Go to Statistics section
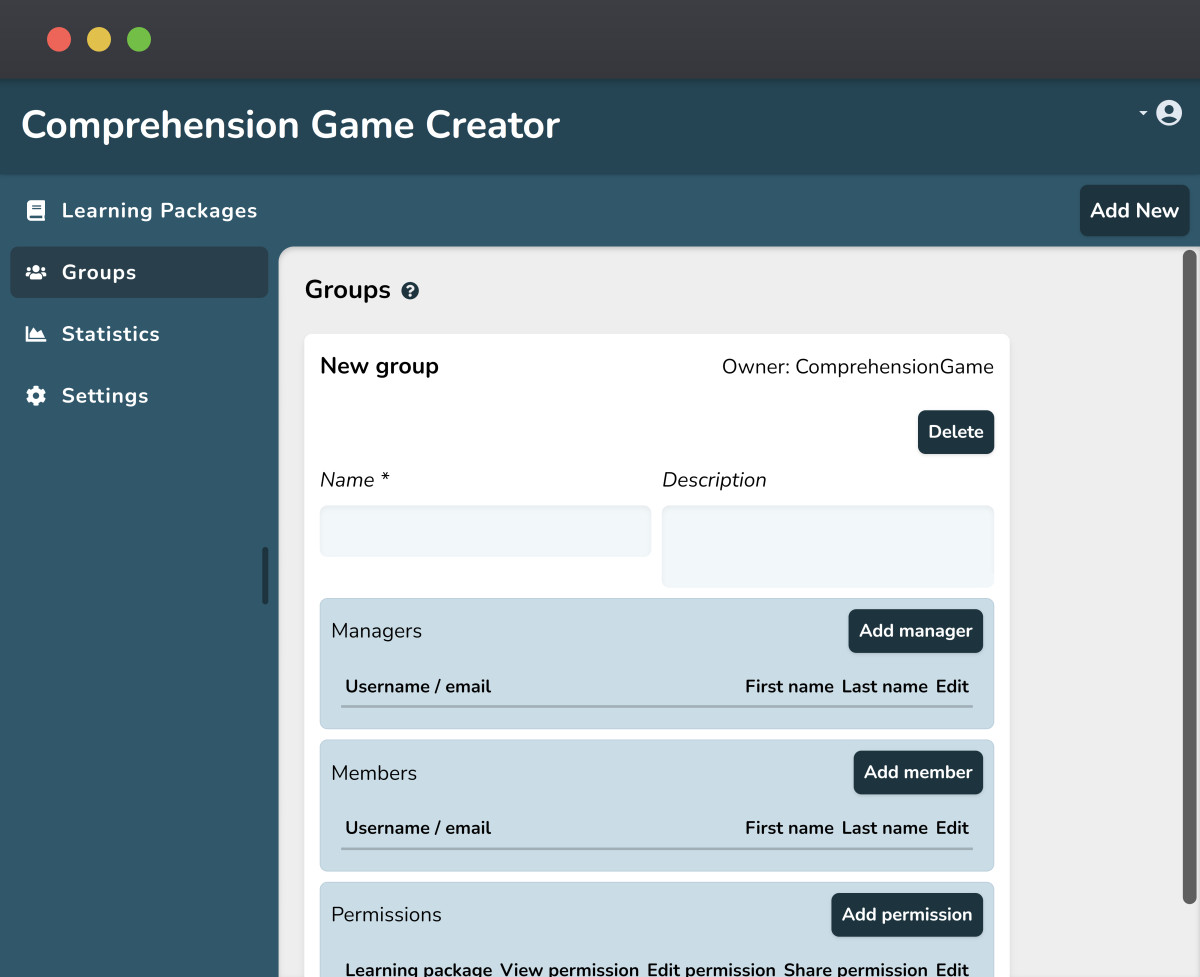This screenshot has width=1200, height=977. click(x=139, y=334)
